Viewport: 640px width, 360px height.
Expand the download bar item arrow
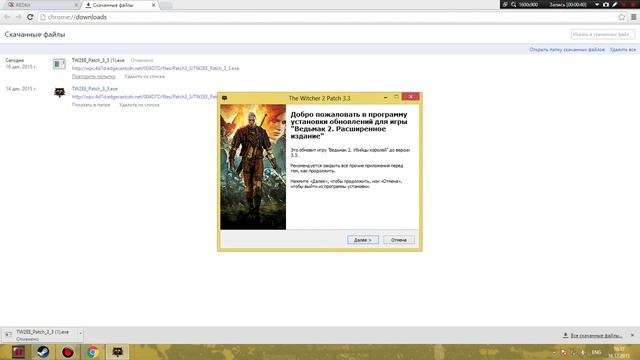click(x=80, y=333)
